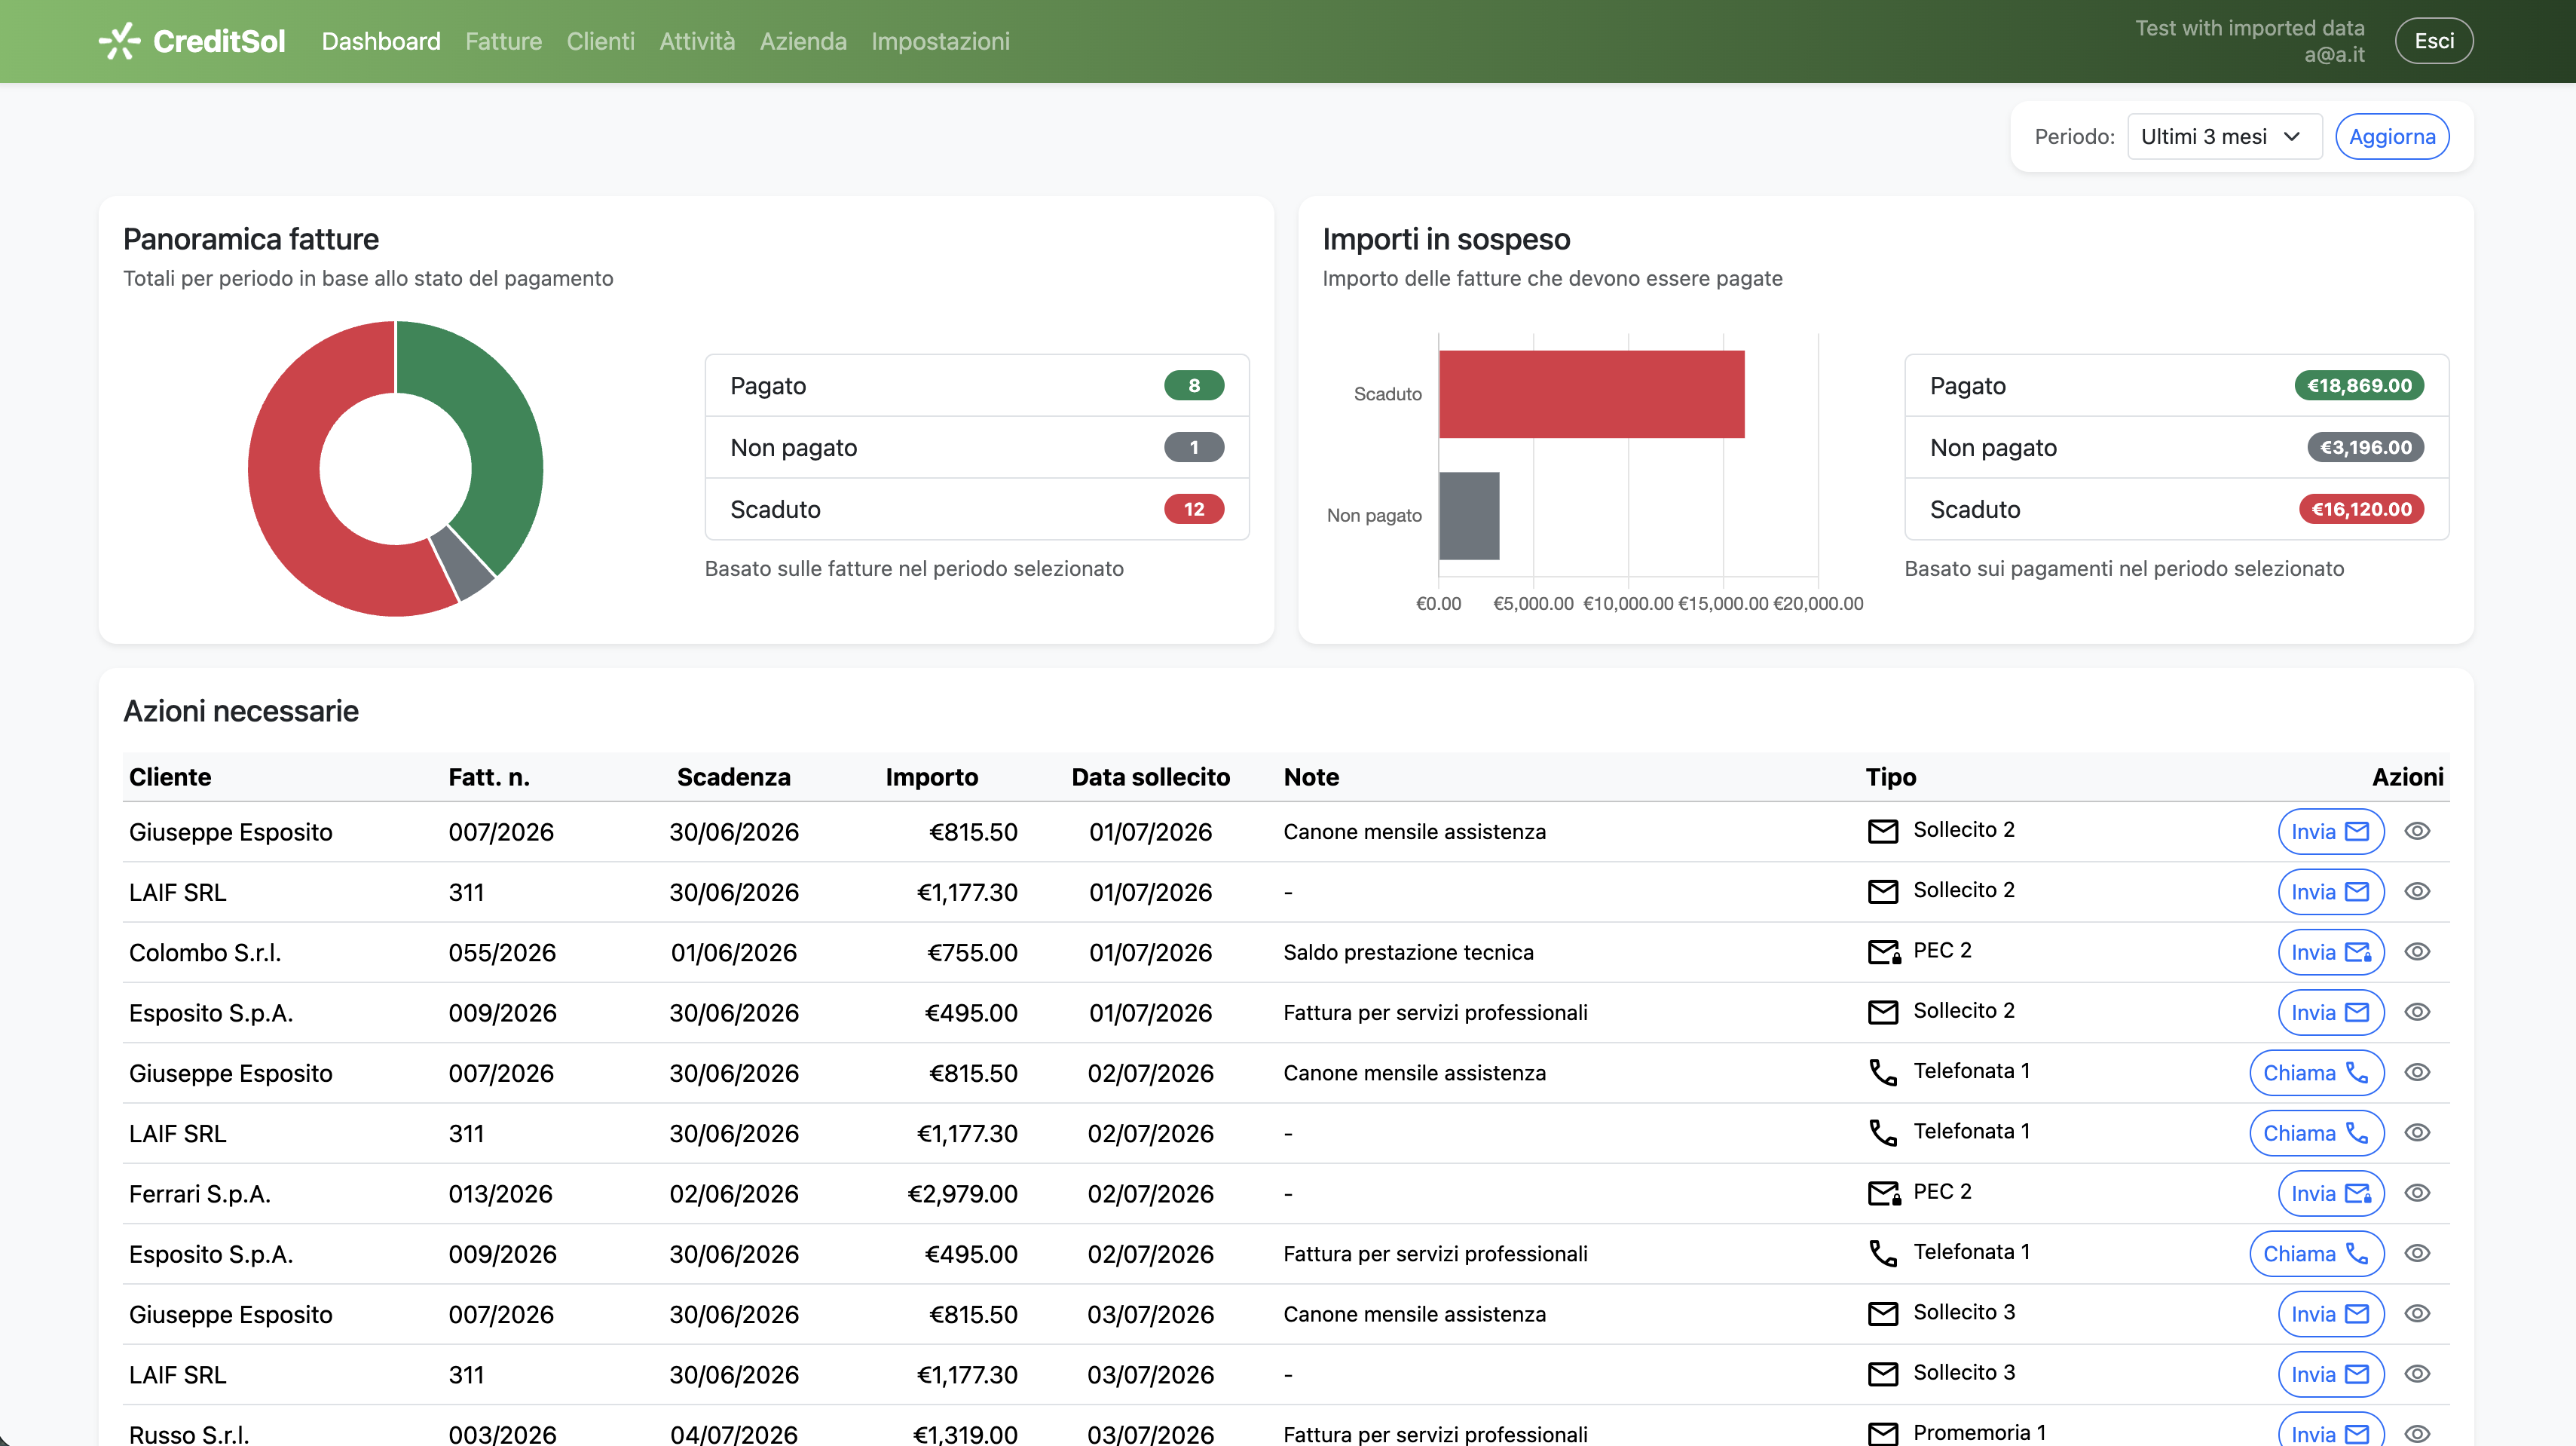View details of LAIF SRL Sollecito 3 row
The image size is (2576, 1446).
pos(2417,1374)
